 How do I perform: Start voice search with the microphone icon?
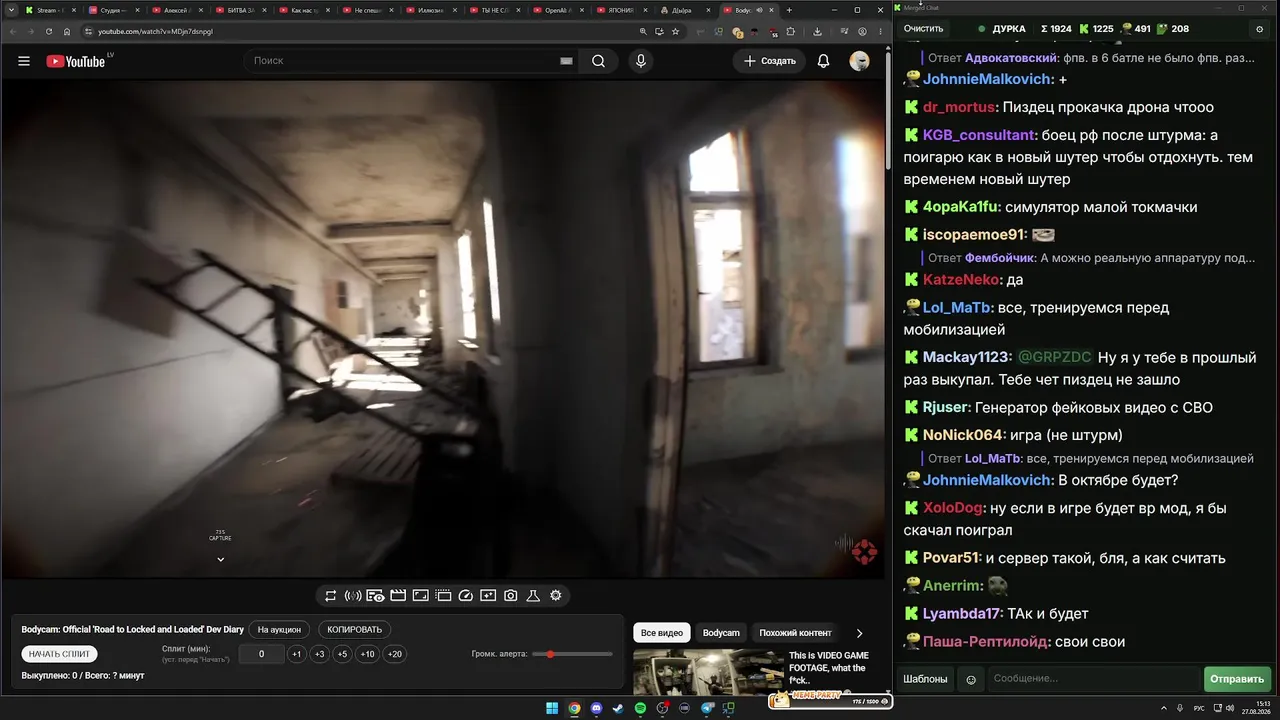(641, 61)
